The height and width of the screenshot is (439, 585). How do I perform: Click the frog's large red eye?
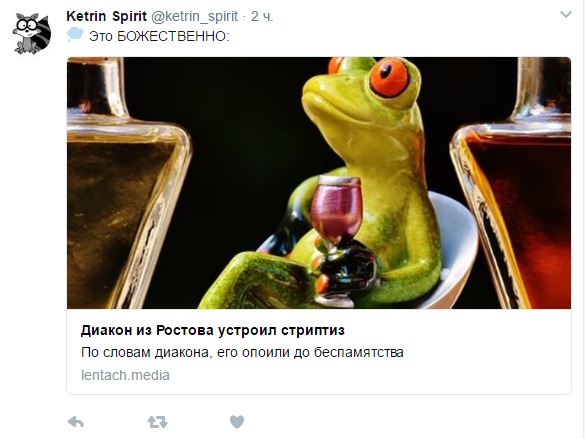click(389, 78)
